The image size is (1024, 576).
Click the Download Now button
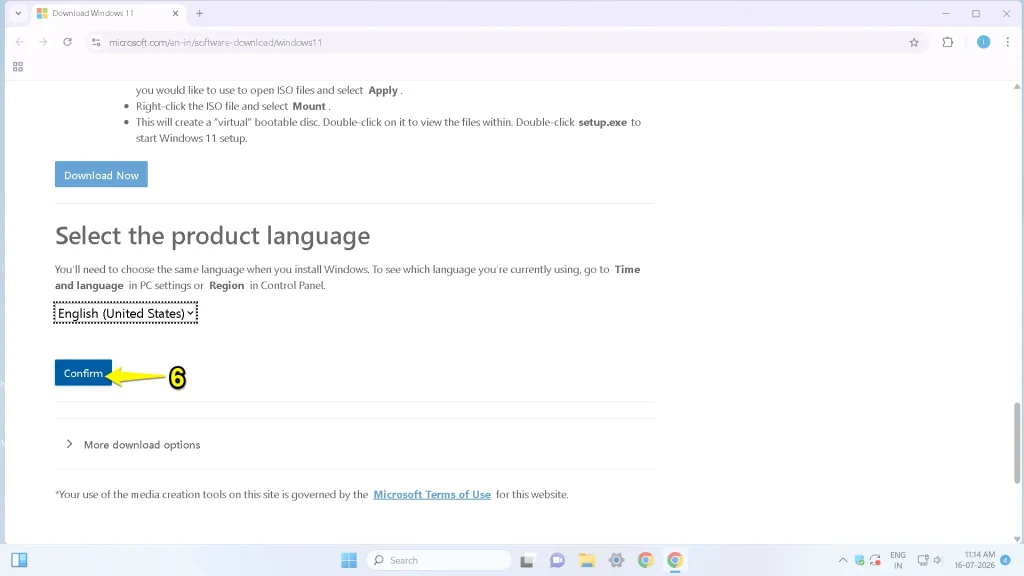click(101, 174)
